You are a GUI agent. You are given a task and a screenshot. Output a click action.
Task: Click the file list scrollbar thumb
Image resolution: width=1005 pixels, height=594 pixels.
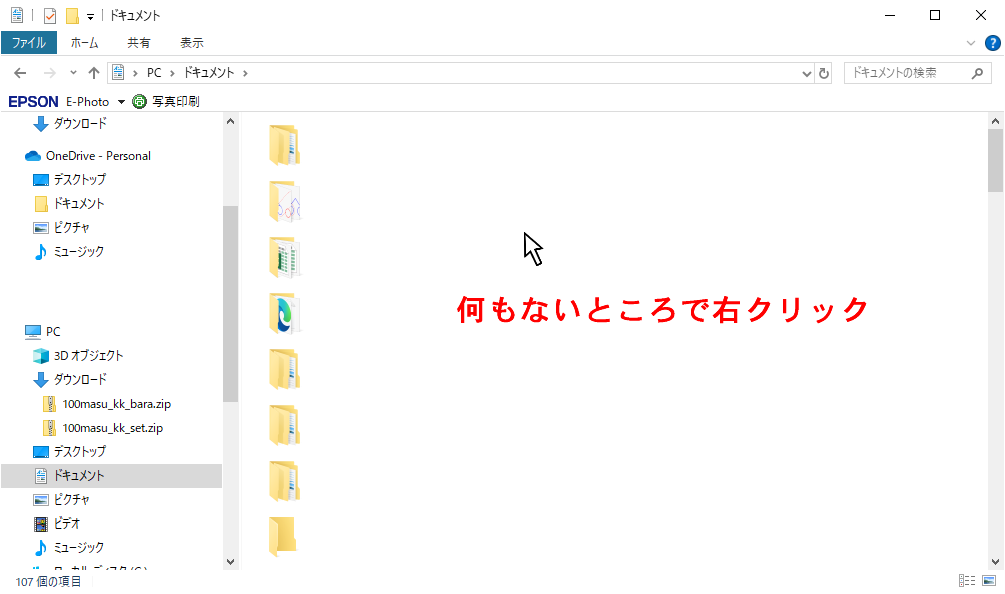point(995,160)
